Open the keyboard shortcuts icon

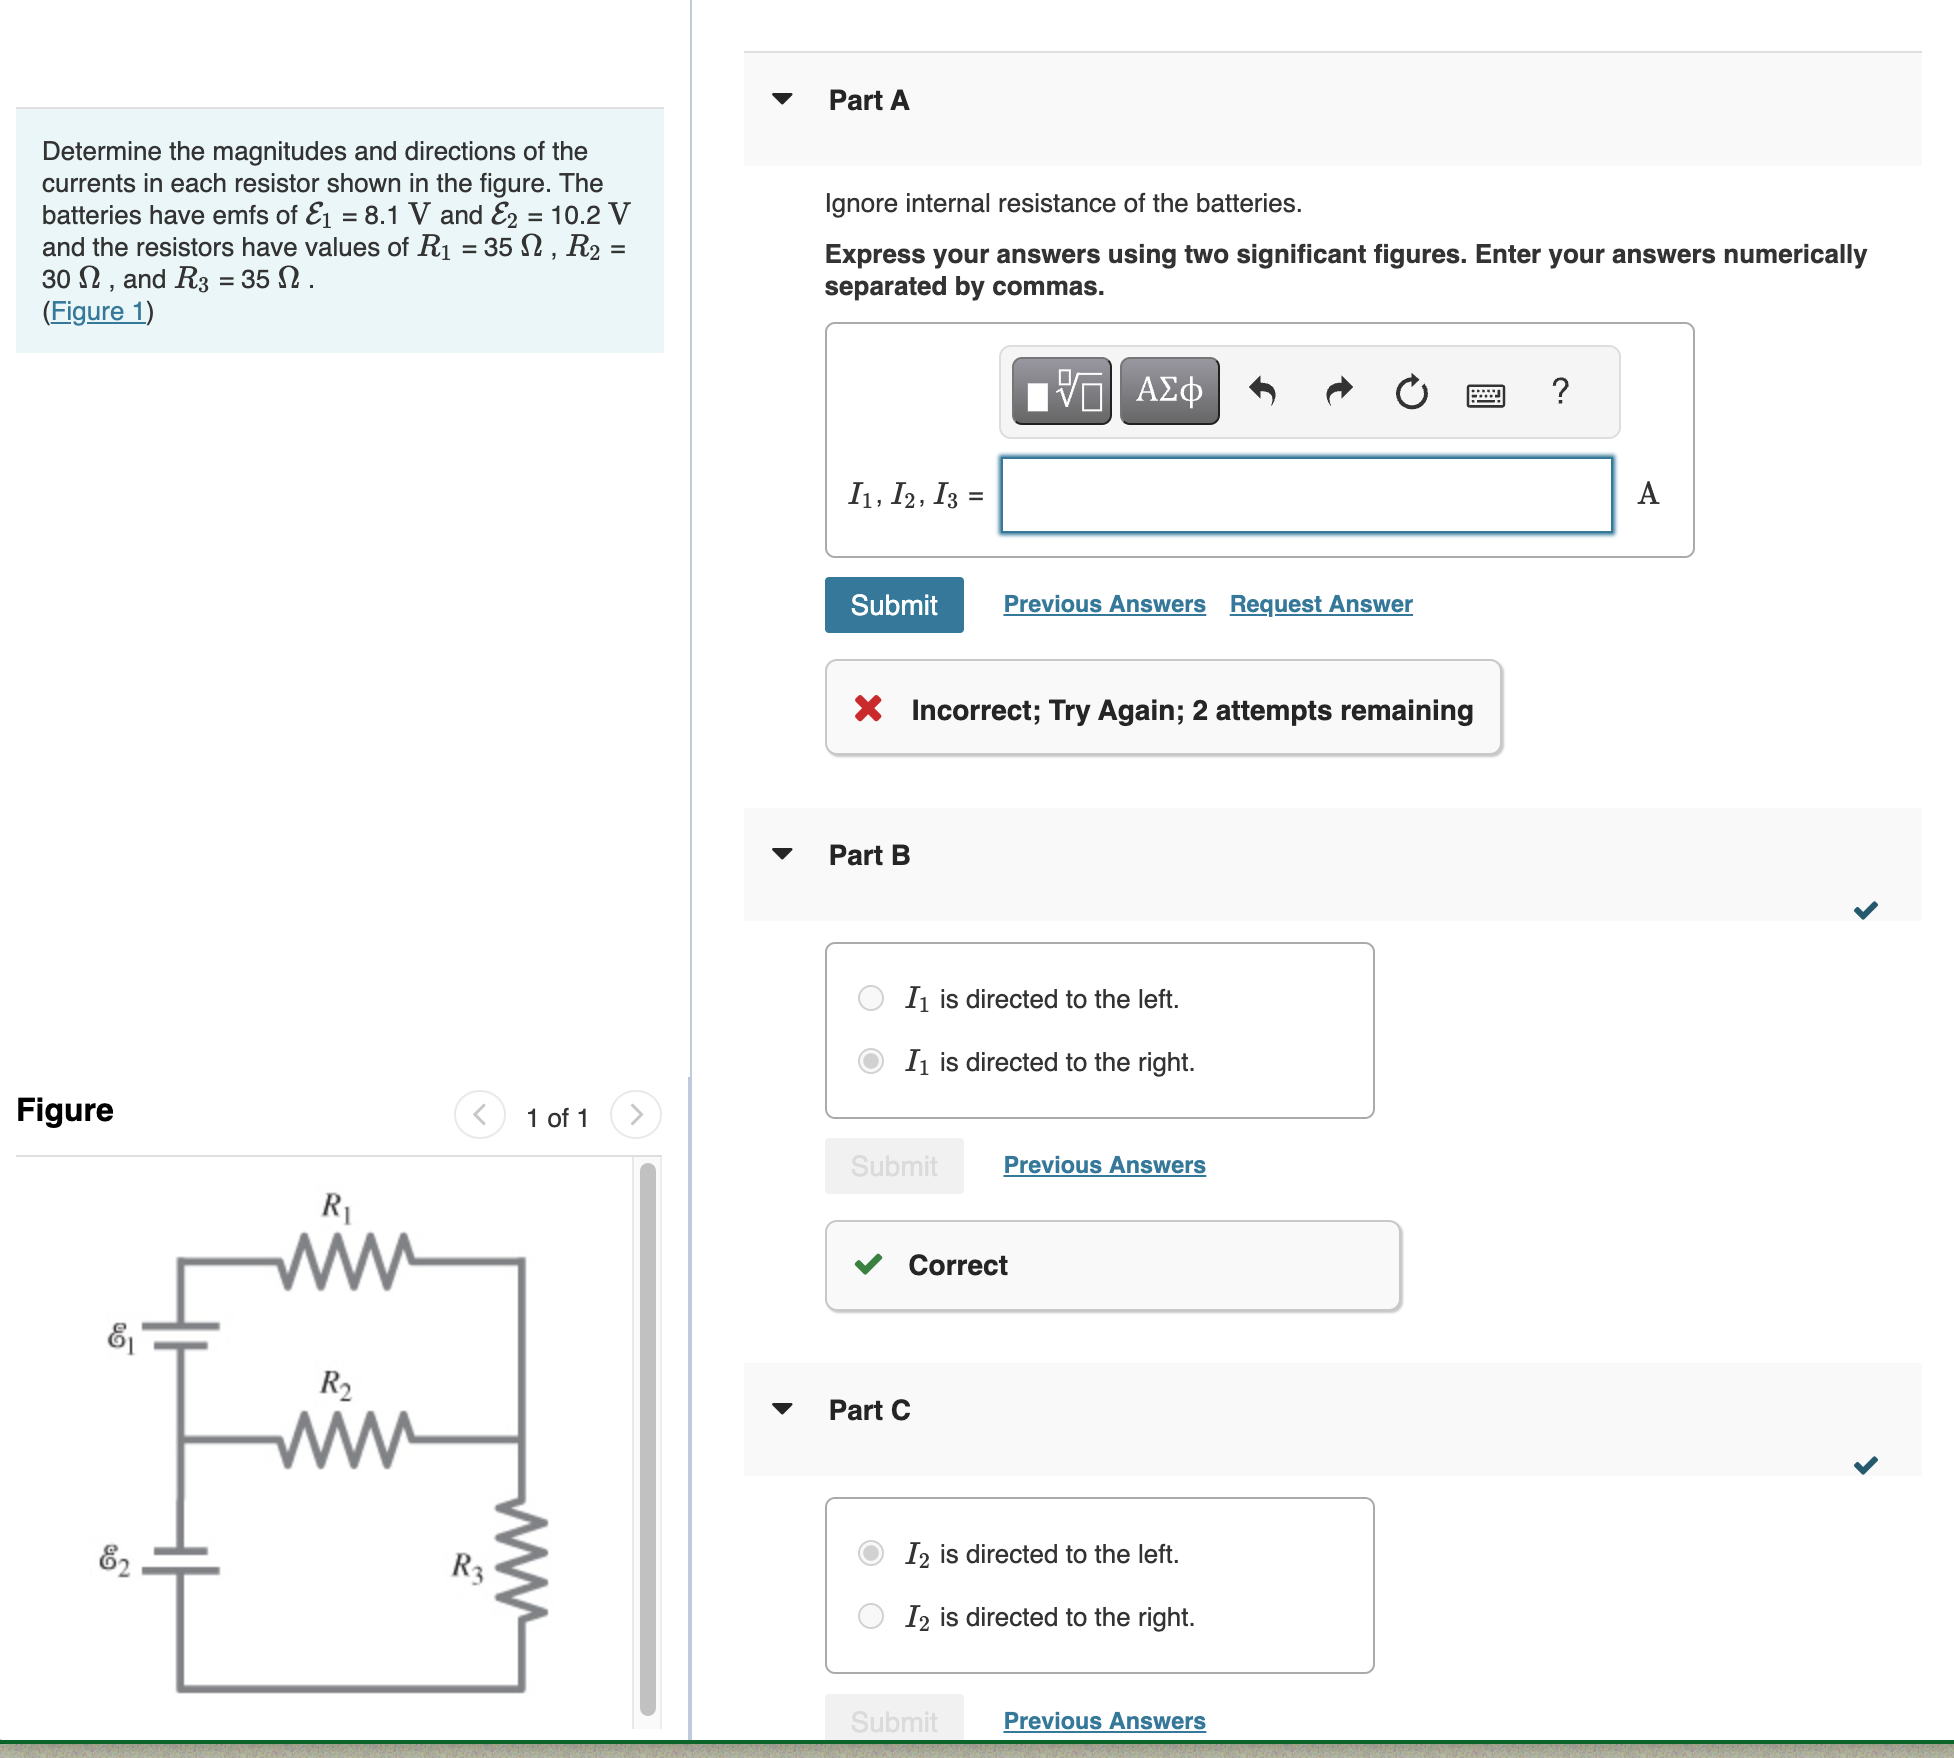(x=1486, y=394)
